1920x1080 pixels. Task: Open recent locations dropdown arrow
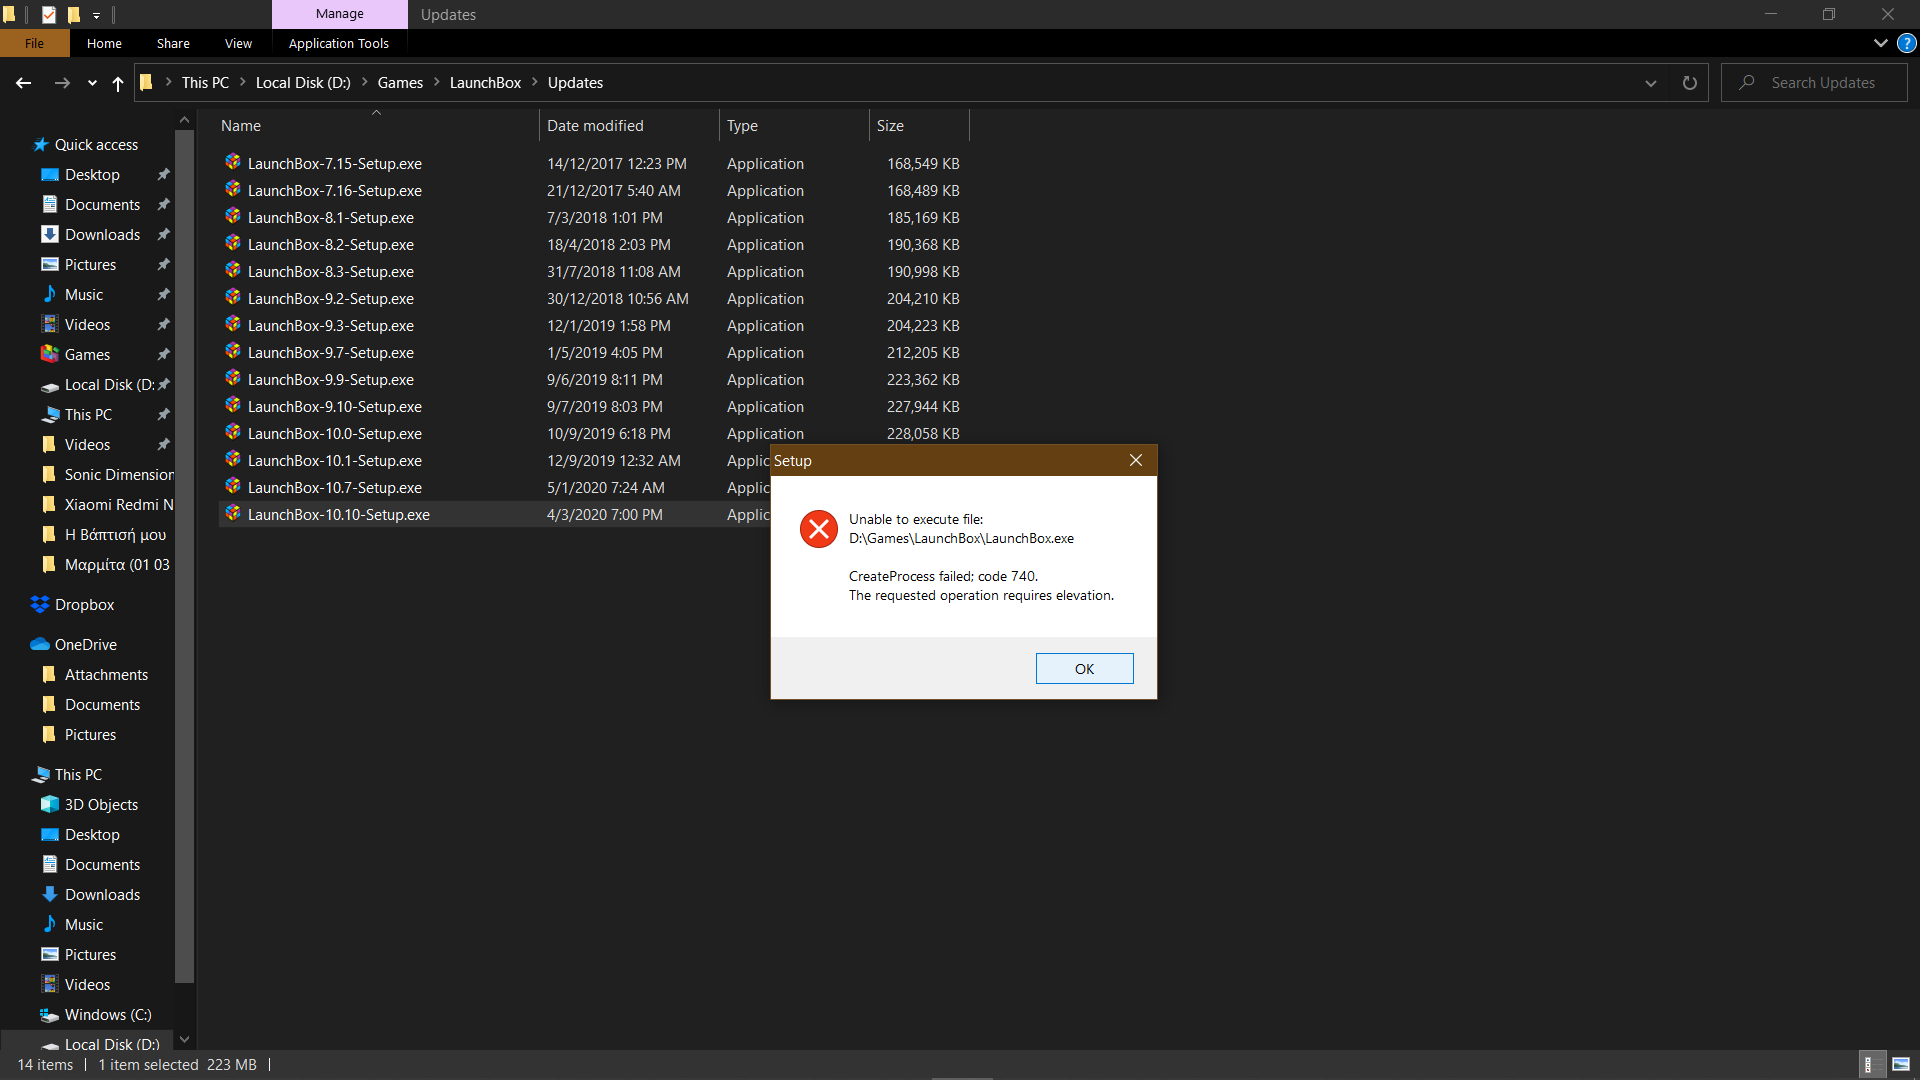[x=92, y=83]
